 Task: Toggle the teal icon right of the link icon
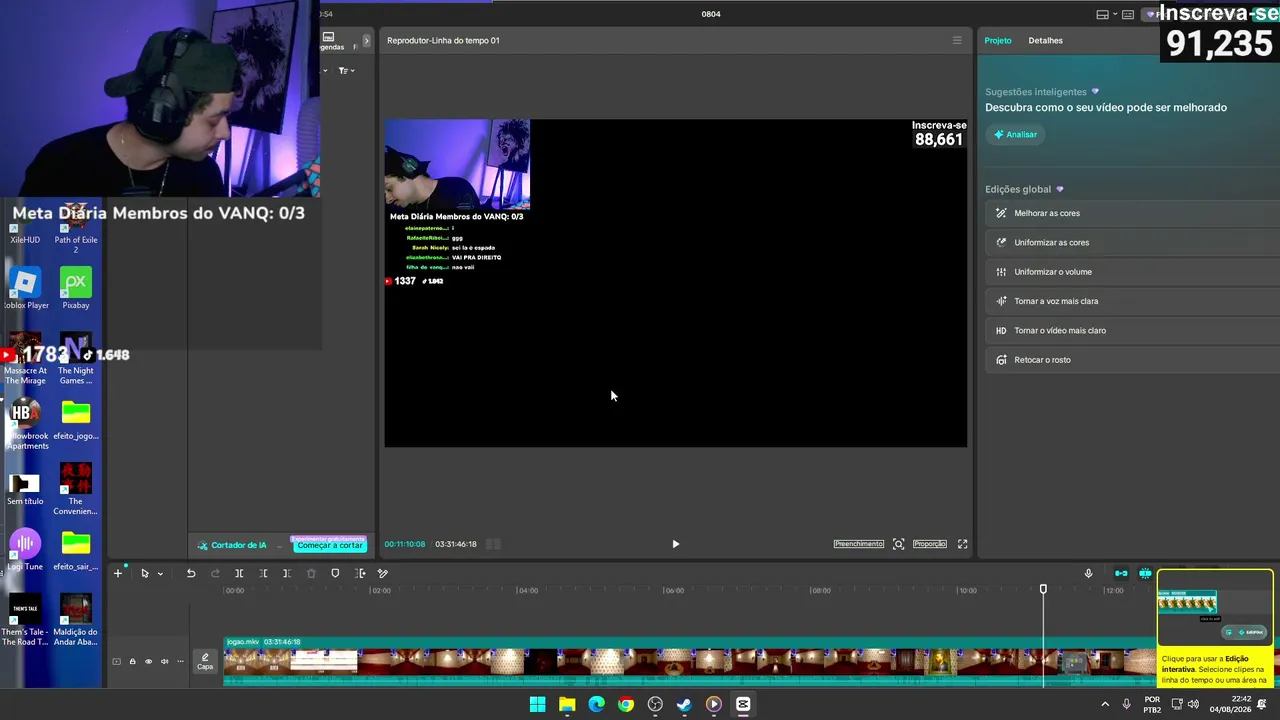[1145, 573]
